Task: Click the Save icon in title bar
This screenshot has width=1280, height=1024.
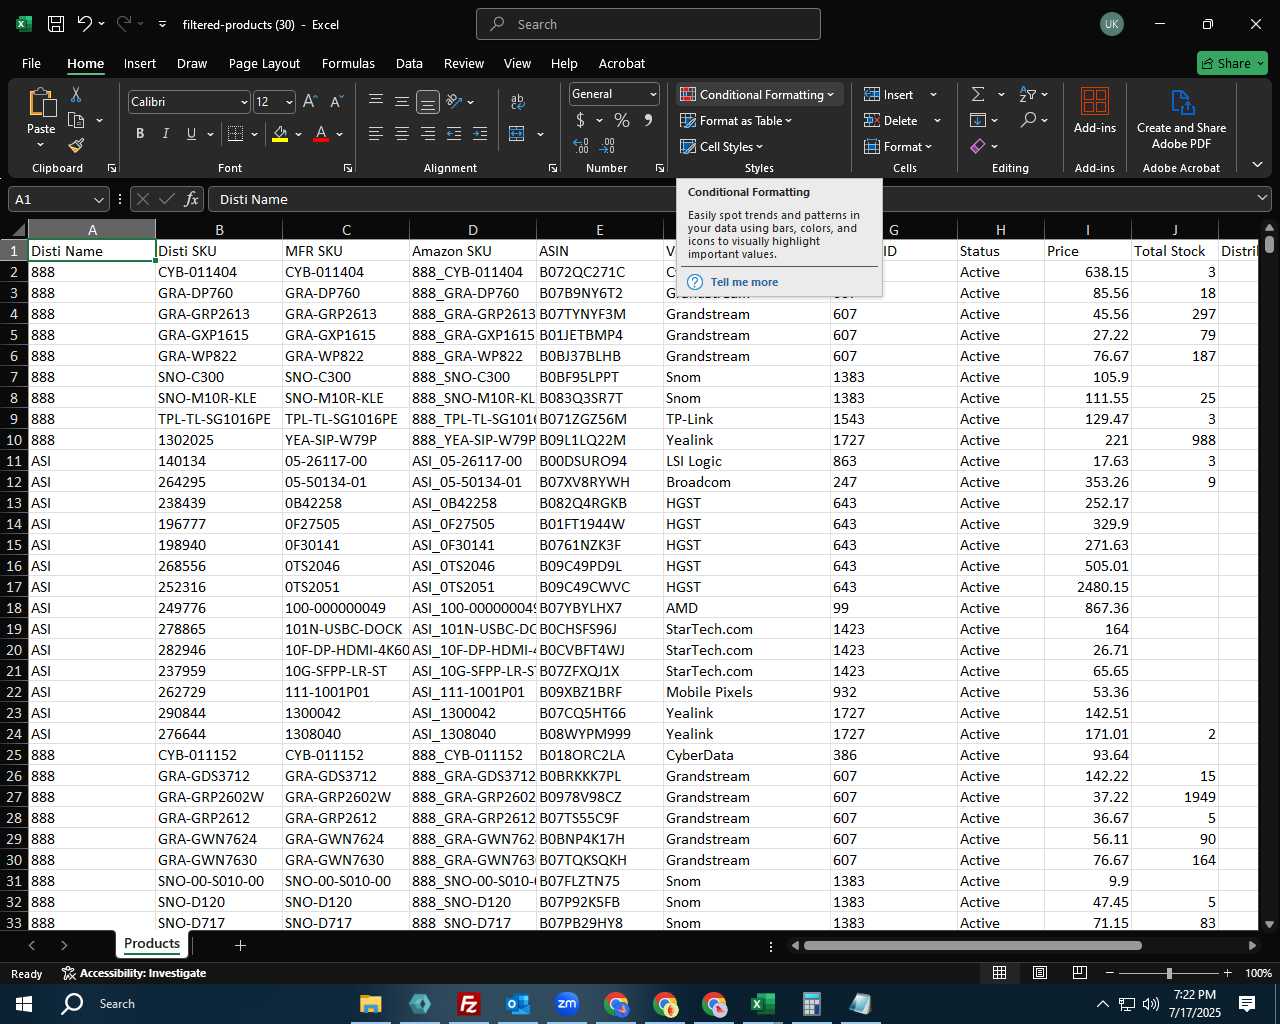Action: pos(56,24)
